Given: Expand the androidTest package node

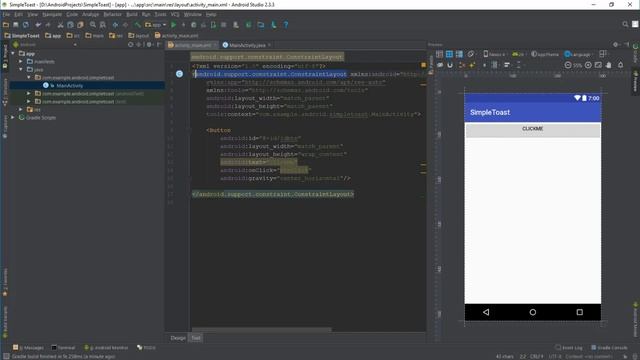Looking at the screenshot, I should [x=29, y=93].
